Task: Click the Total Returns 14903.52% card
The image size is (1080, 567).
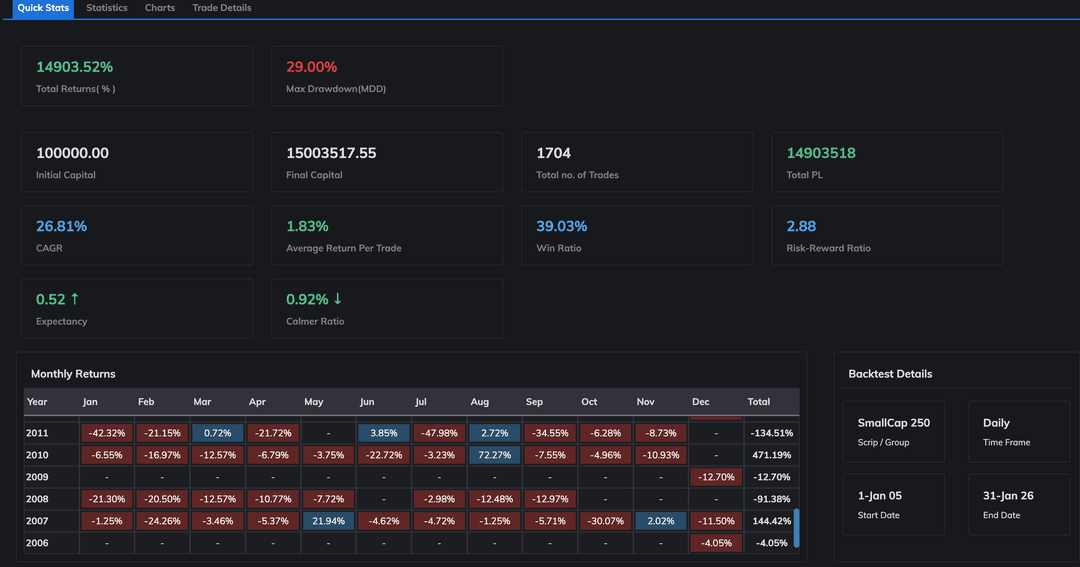Action: (x=136, y=76)
